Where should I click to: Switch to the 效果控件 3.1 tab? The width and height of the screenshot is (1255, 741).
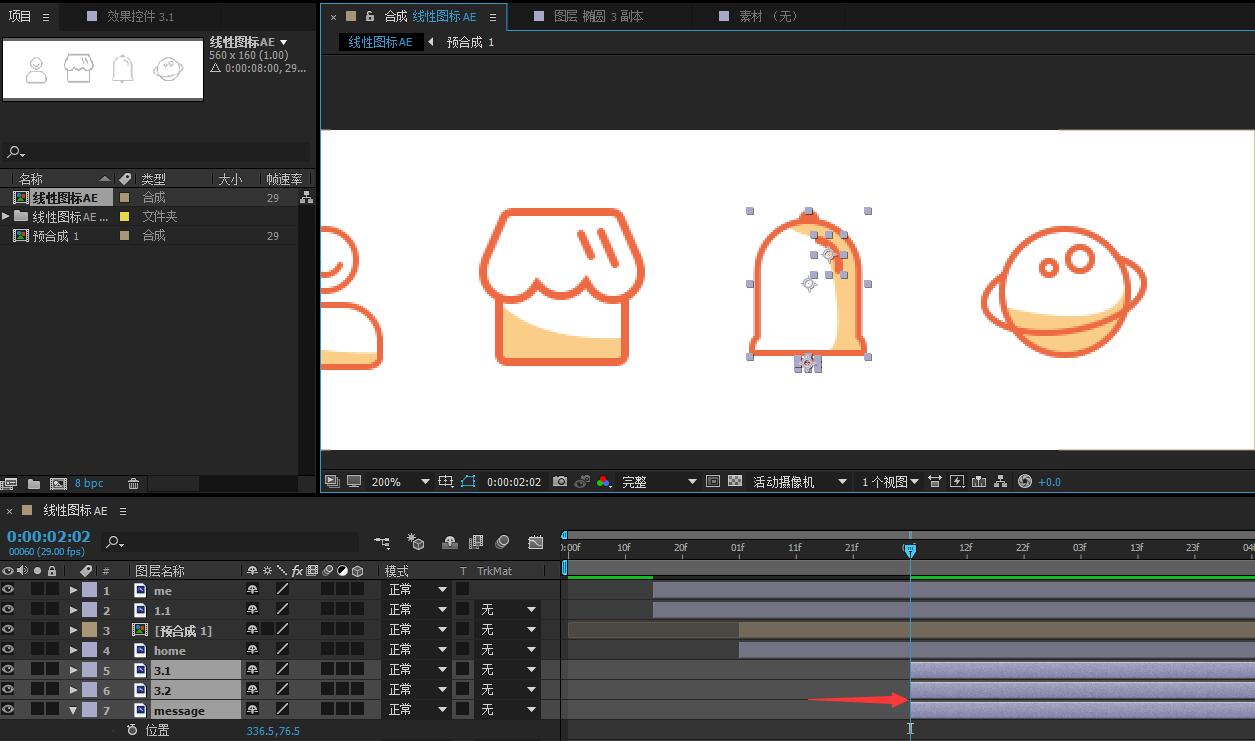point(140,16)
